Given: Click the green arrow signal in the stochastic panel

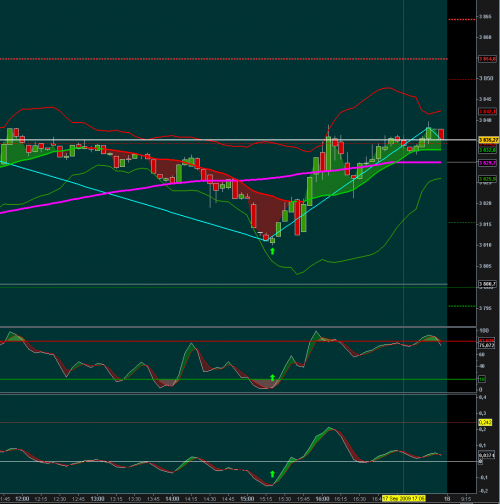Looking at the screenshot, I should tap(272, 378).
